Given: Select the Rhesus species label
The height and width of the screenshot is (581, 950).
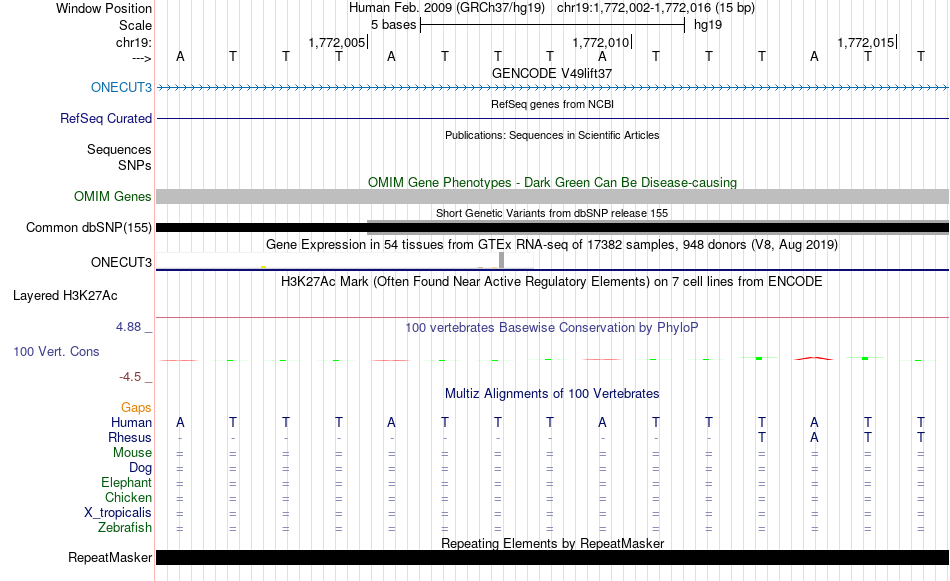Looking at the screenshot, I should [x=130, y=437].
